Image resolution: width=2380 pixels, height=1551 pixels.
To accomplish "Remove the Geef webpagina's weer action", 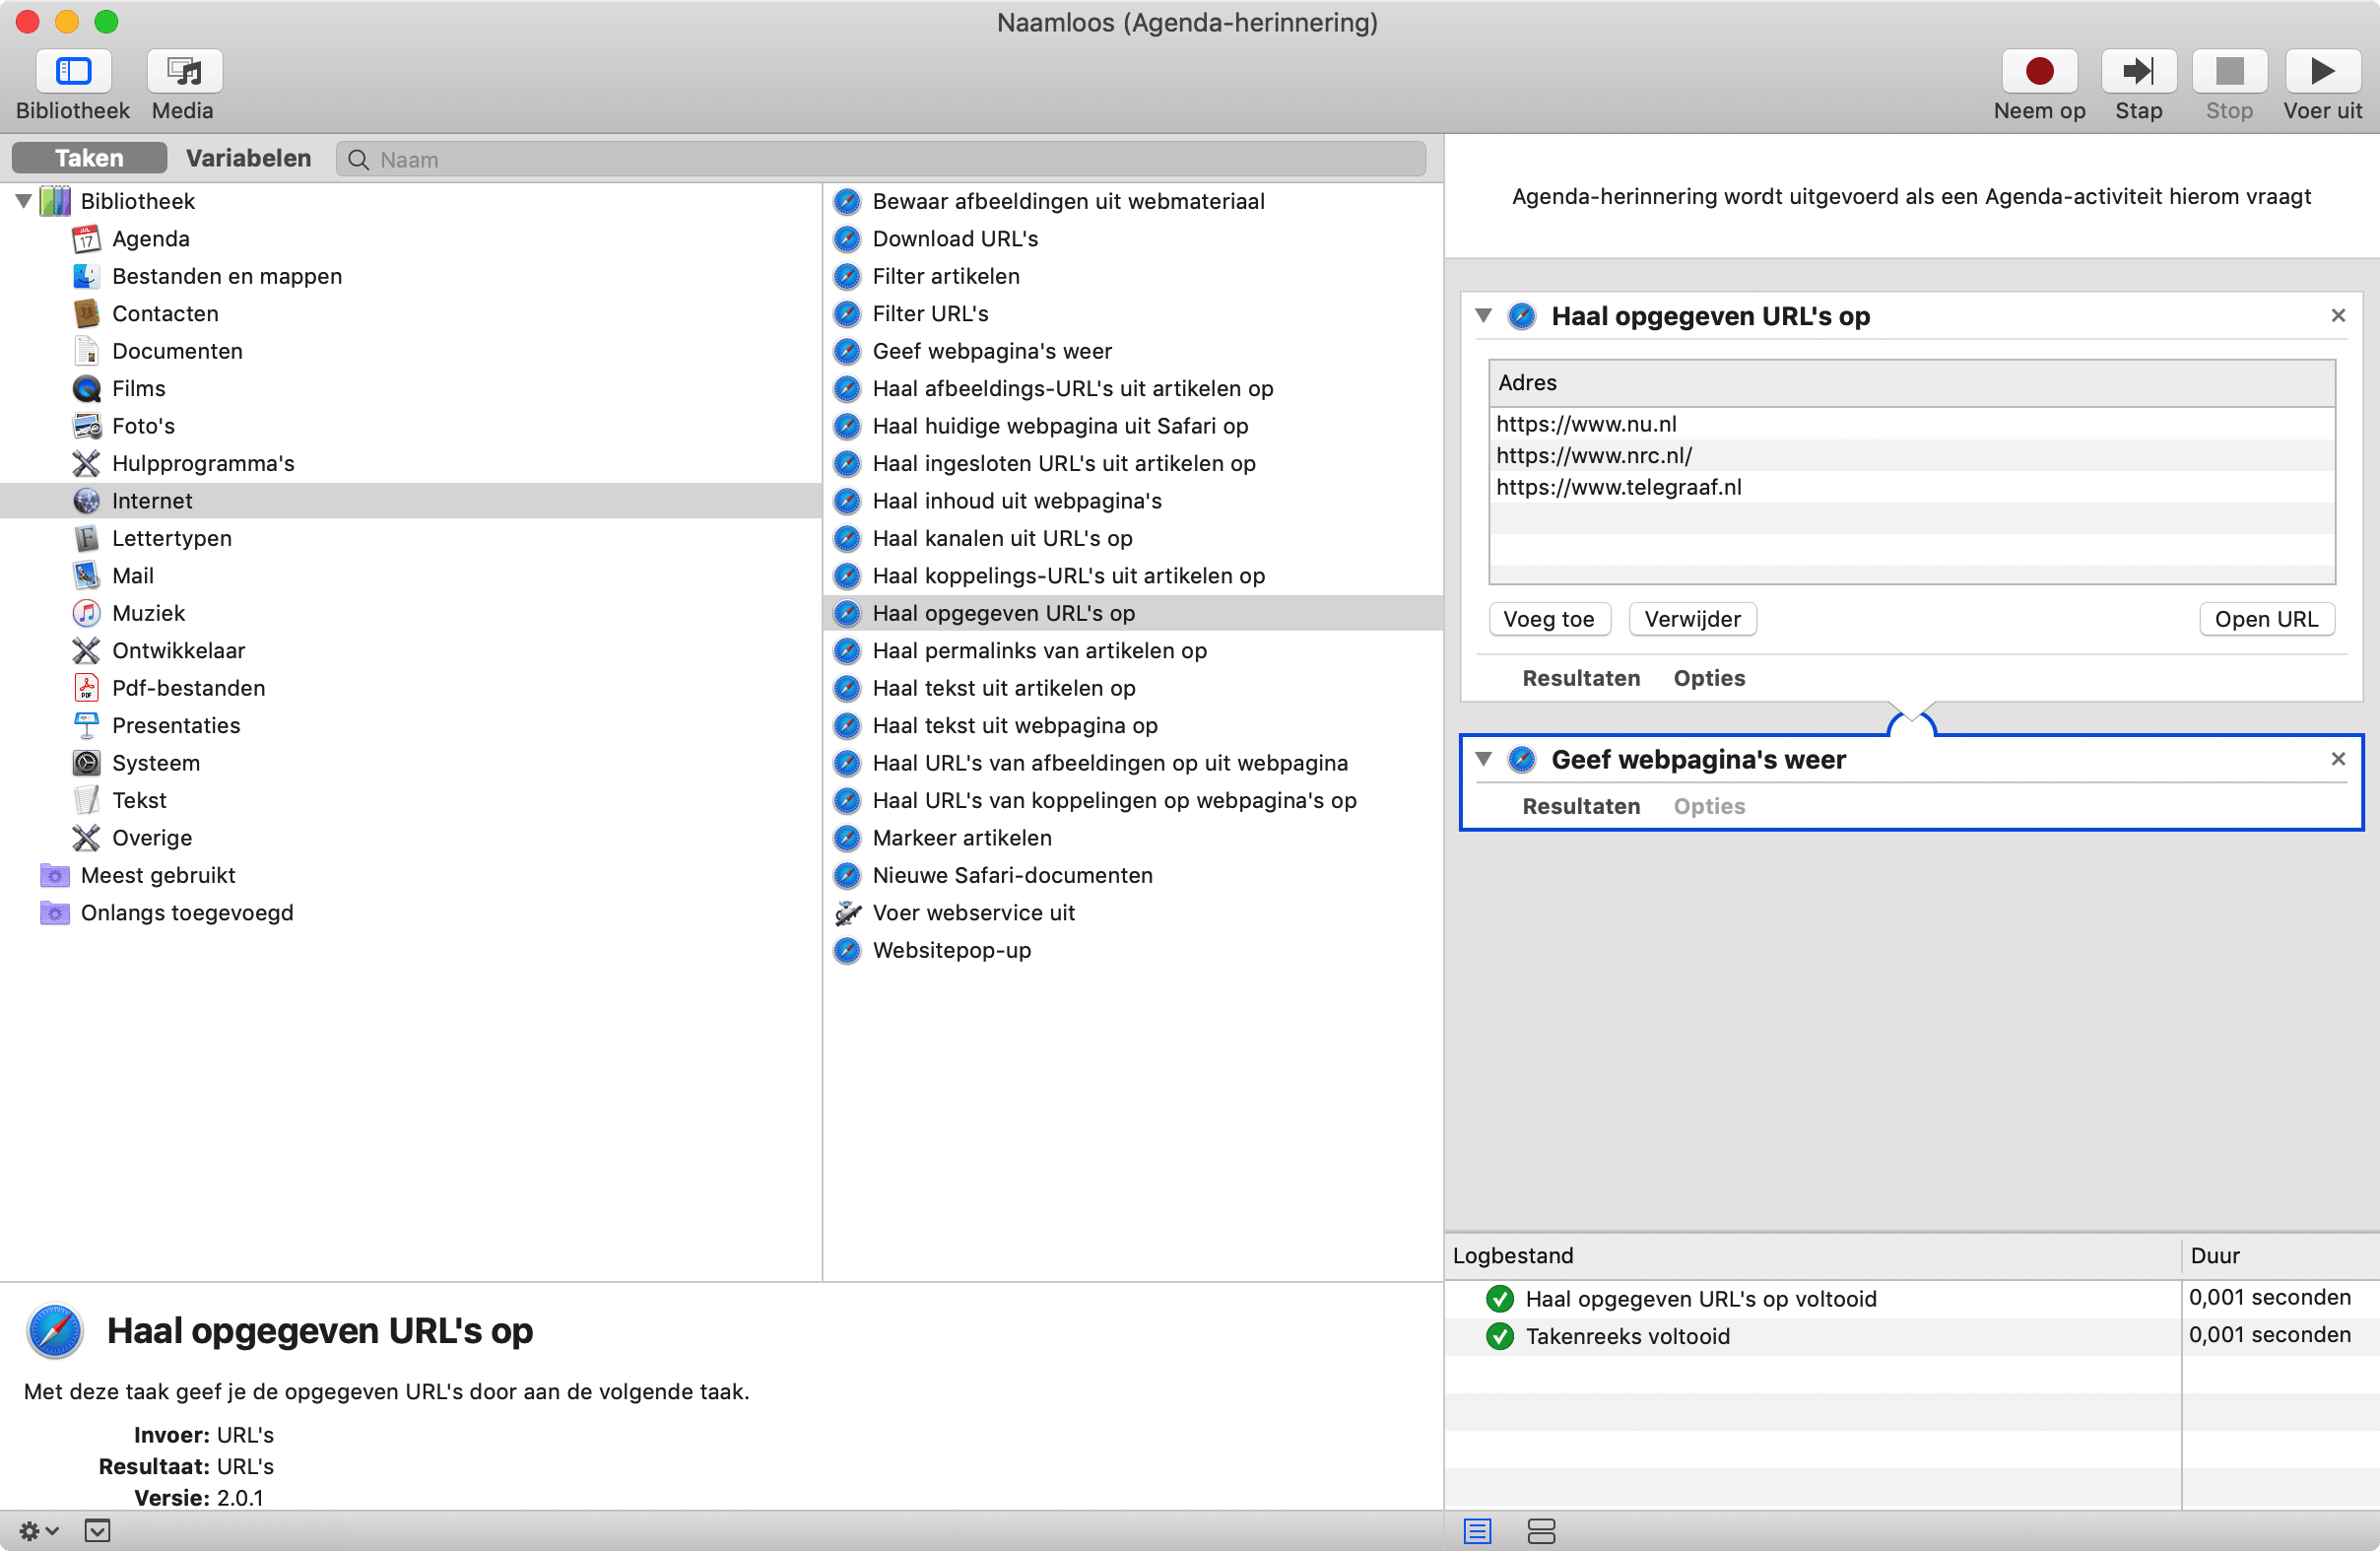I will coord(2337,759).
